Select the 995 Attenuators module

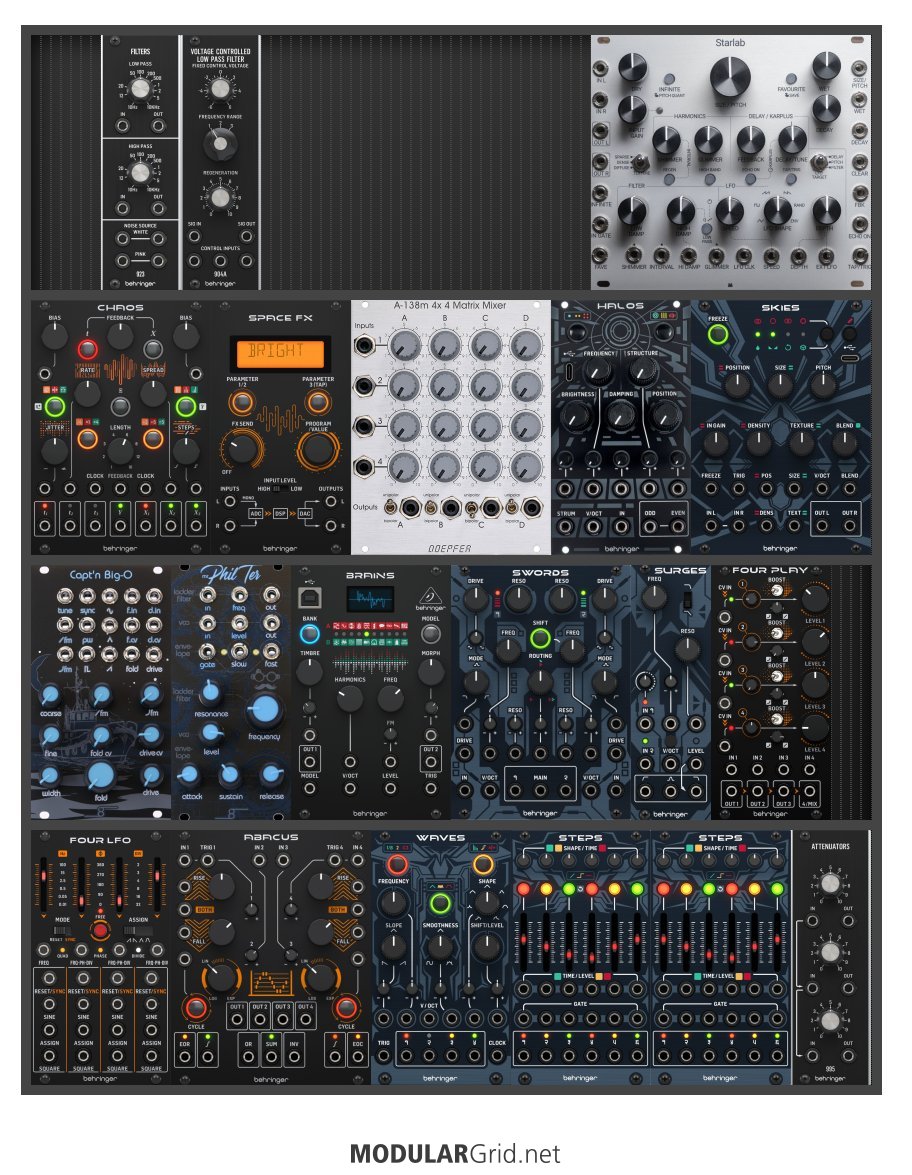click(830, 958)
